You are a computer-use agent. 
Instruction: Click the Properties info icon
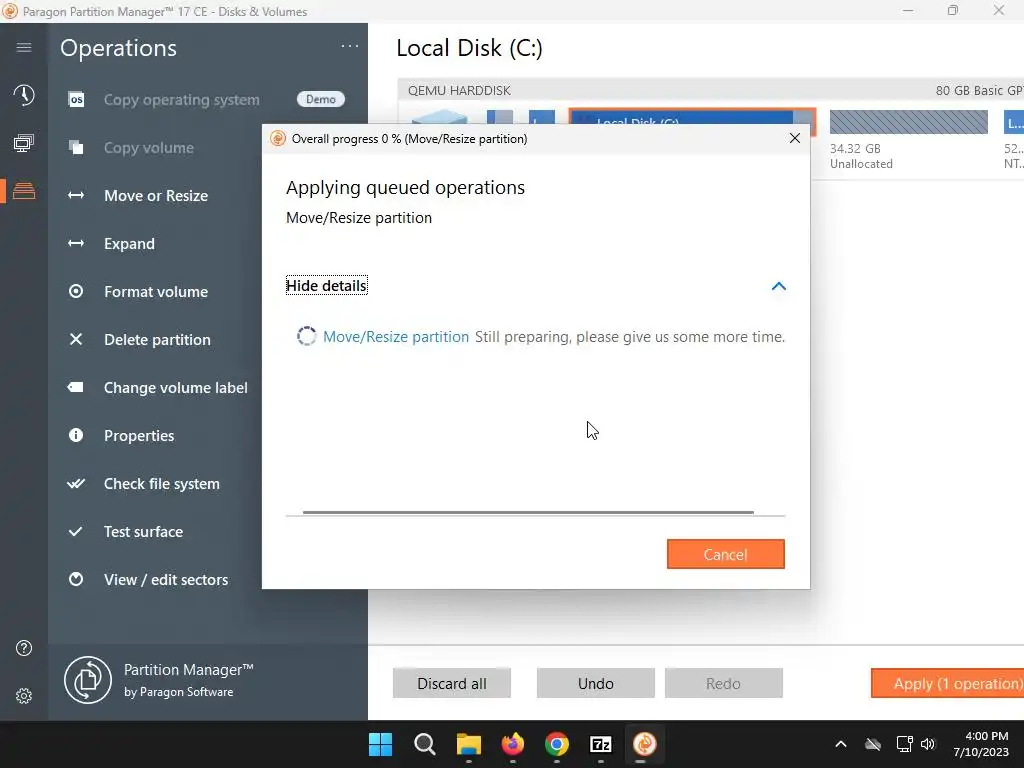pos(76,435)
